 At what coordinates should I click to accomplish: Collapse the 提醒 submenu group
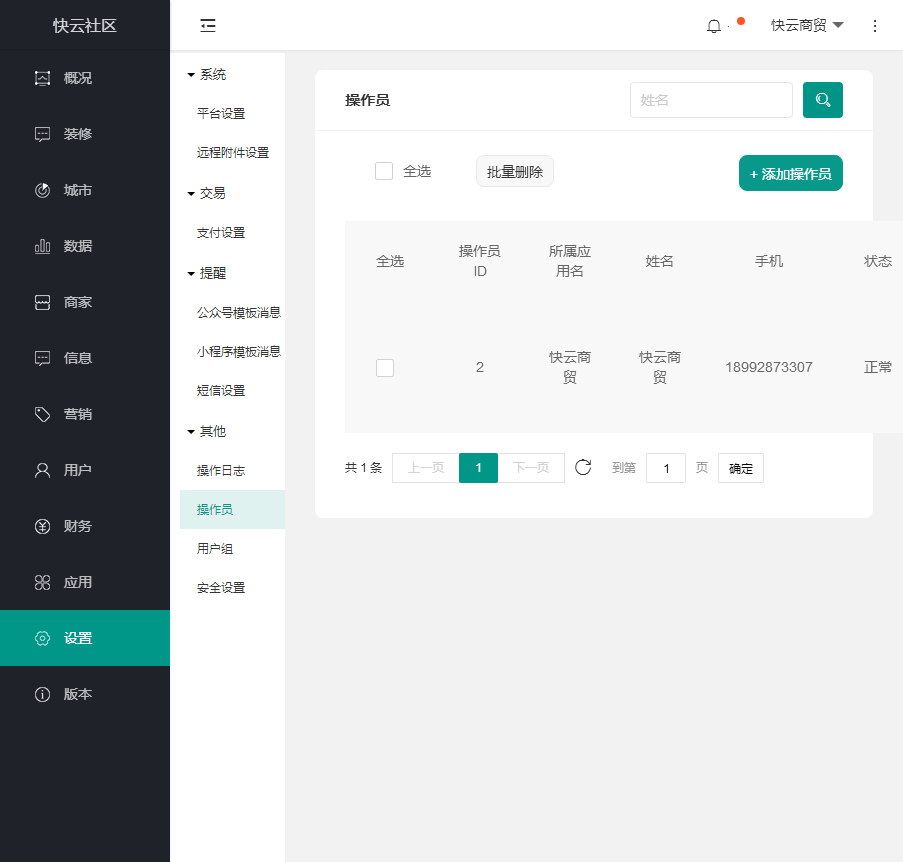tap(207, 273)
